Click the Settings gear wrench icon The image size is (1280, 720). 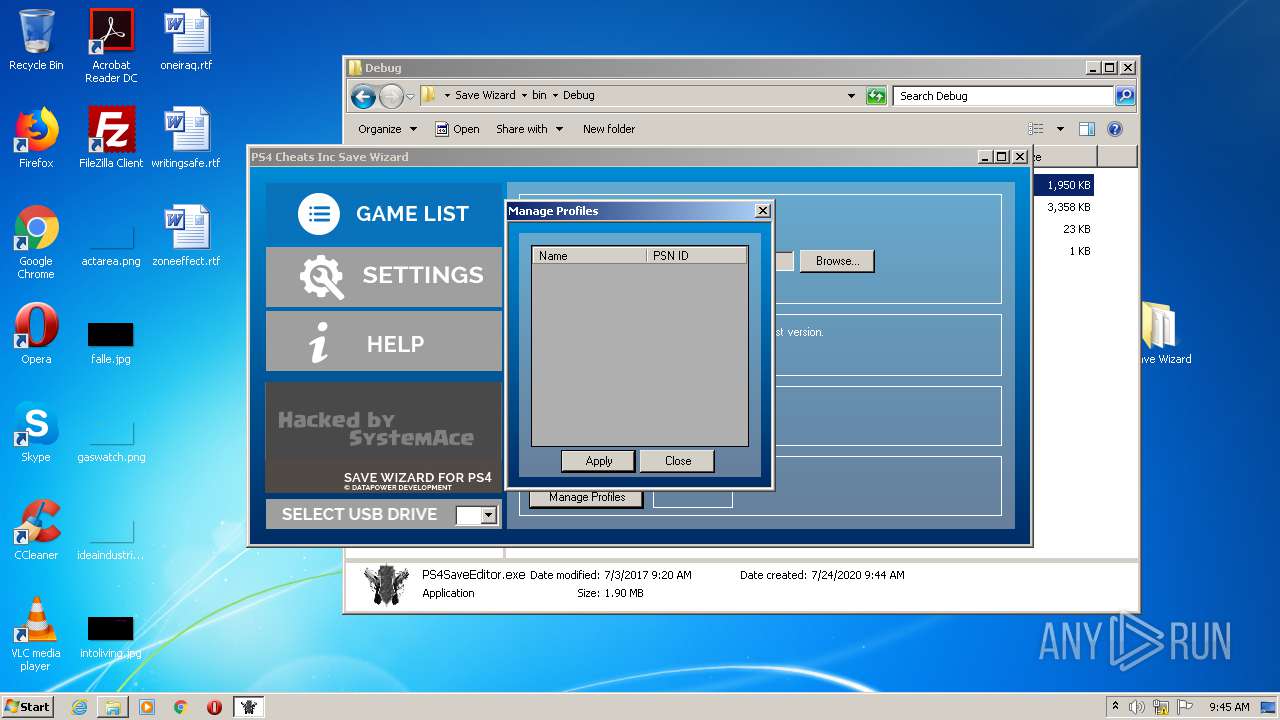point(322,277)
